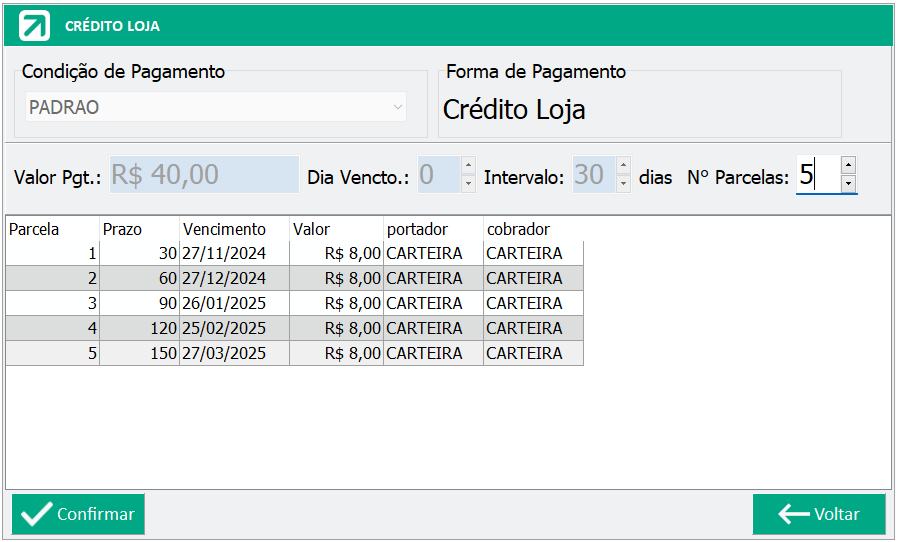The height and width of the screenshot is (542, 897).
Task: Increase Intervalo days with up arrow
Action: tap(624, 165)
